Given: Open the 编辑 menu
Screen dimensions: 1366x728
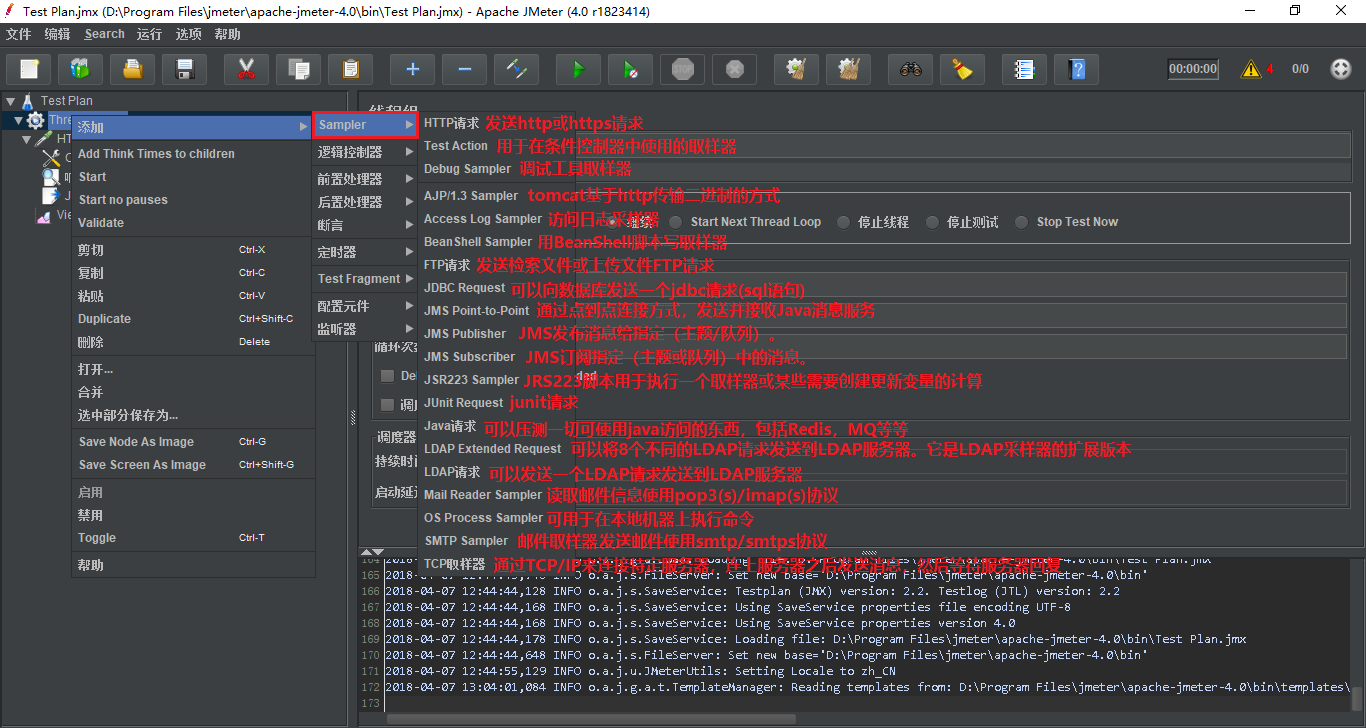Looking at the screenshot, I should [57, 34].
